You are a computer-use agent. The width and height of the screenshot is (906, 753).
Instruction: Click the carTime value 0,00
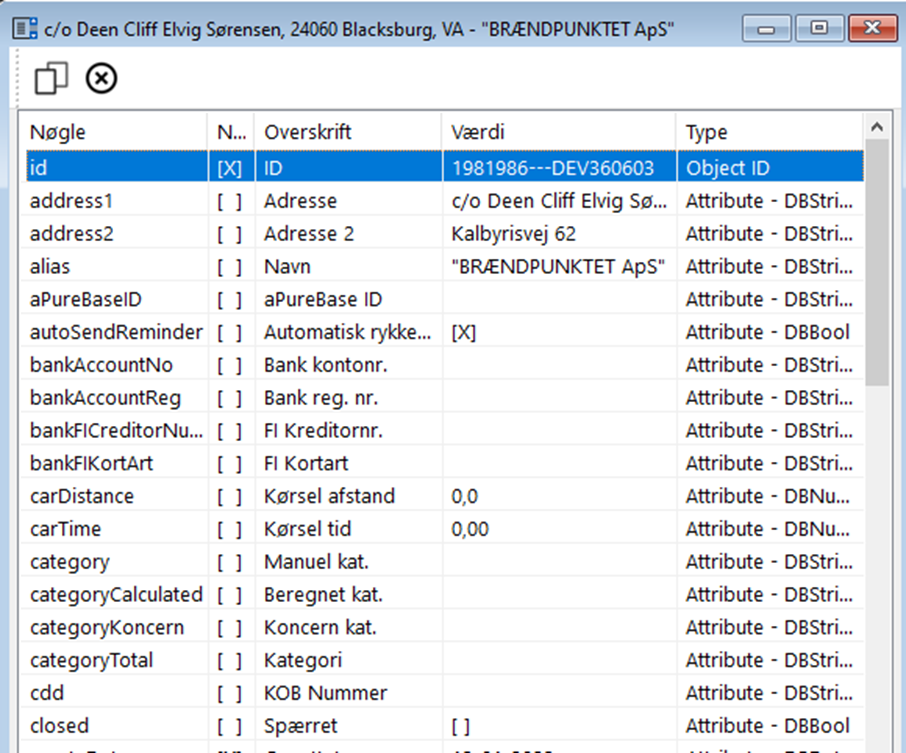pos(470,529)
